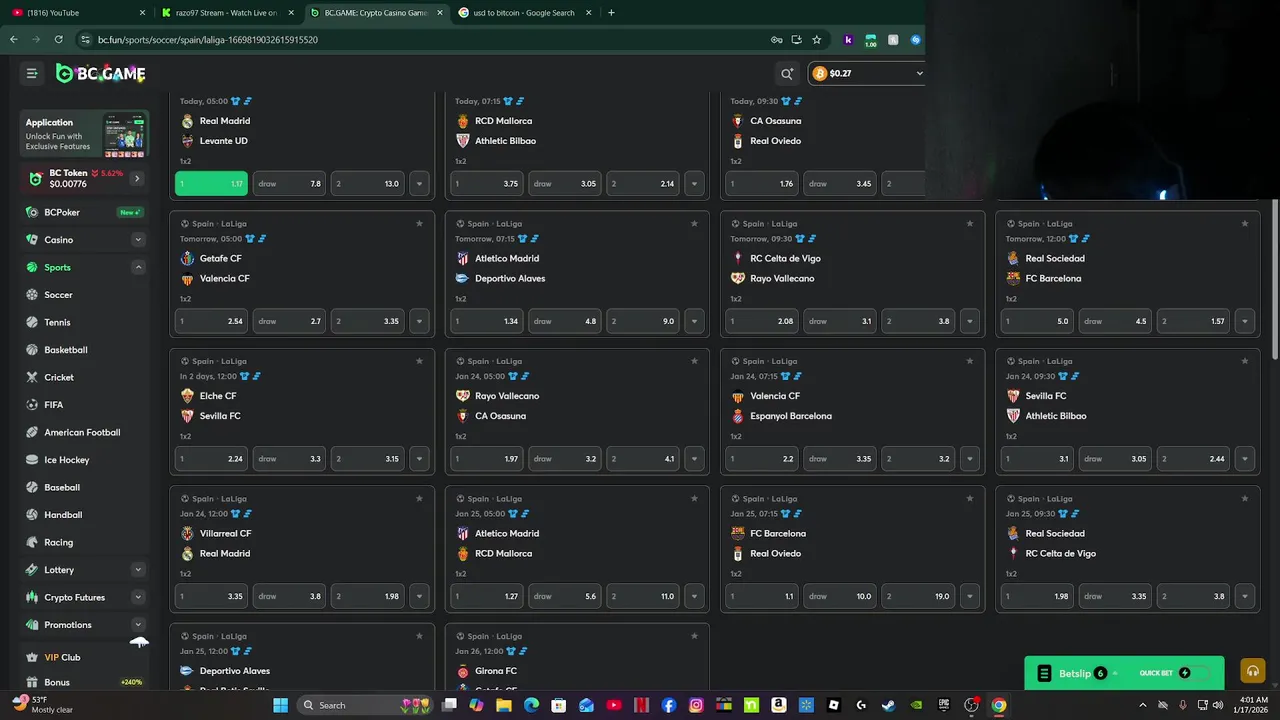Open live support headset icon
This screenshot has width=1280, height=720.
coord(1252,672)
